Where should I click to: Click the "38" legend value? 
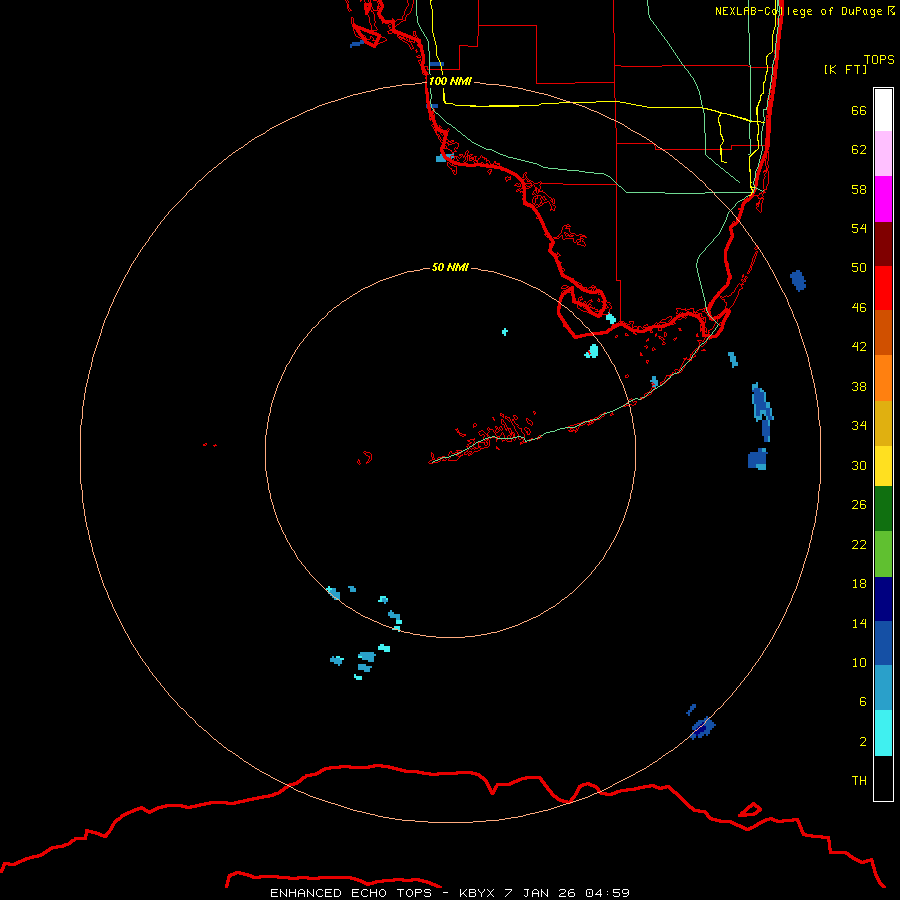click(859, 387)
